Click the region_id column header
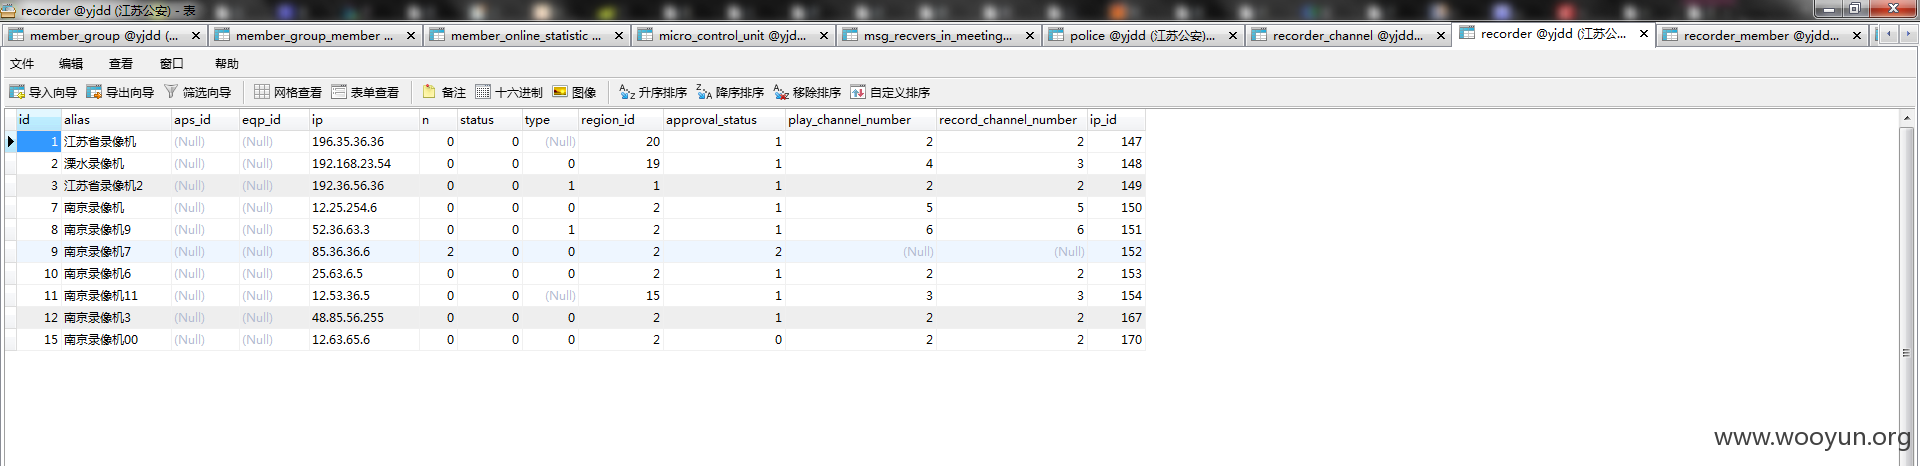This screenshot has width=1920, height=466. click(621, 119)
